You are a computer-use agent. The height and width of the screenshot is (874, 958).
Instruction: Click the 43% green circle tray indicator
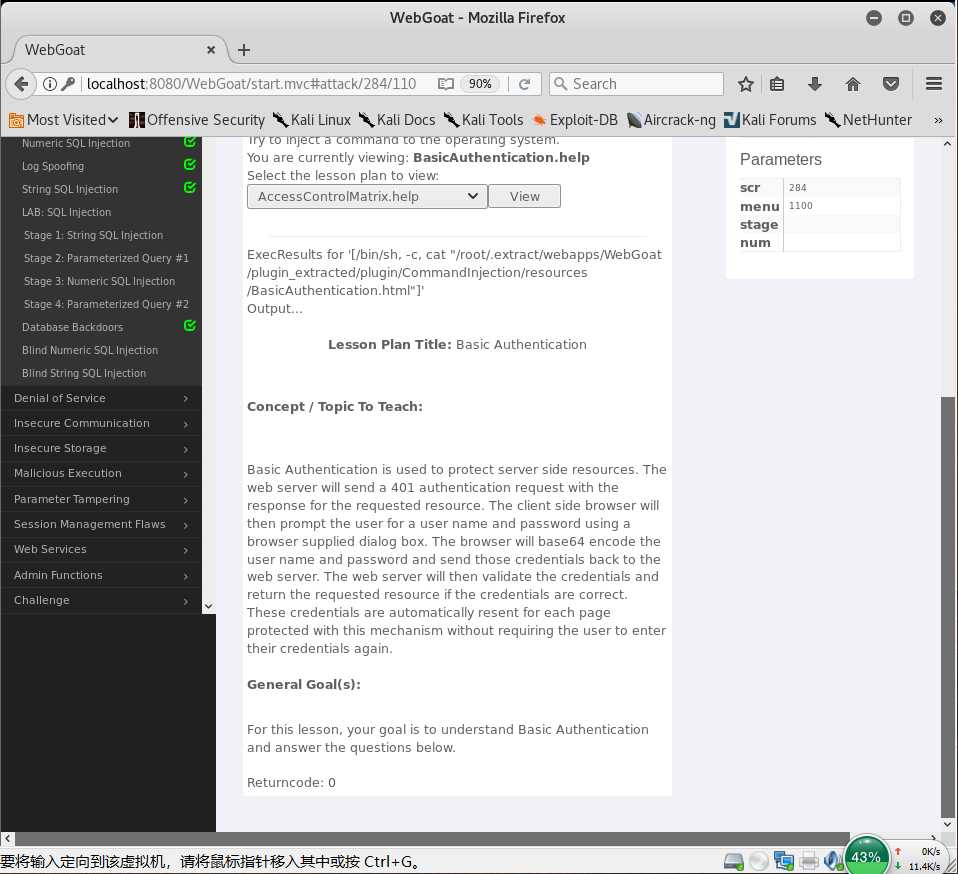coord(866,856)
